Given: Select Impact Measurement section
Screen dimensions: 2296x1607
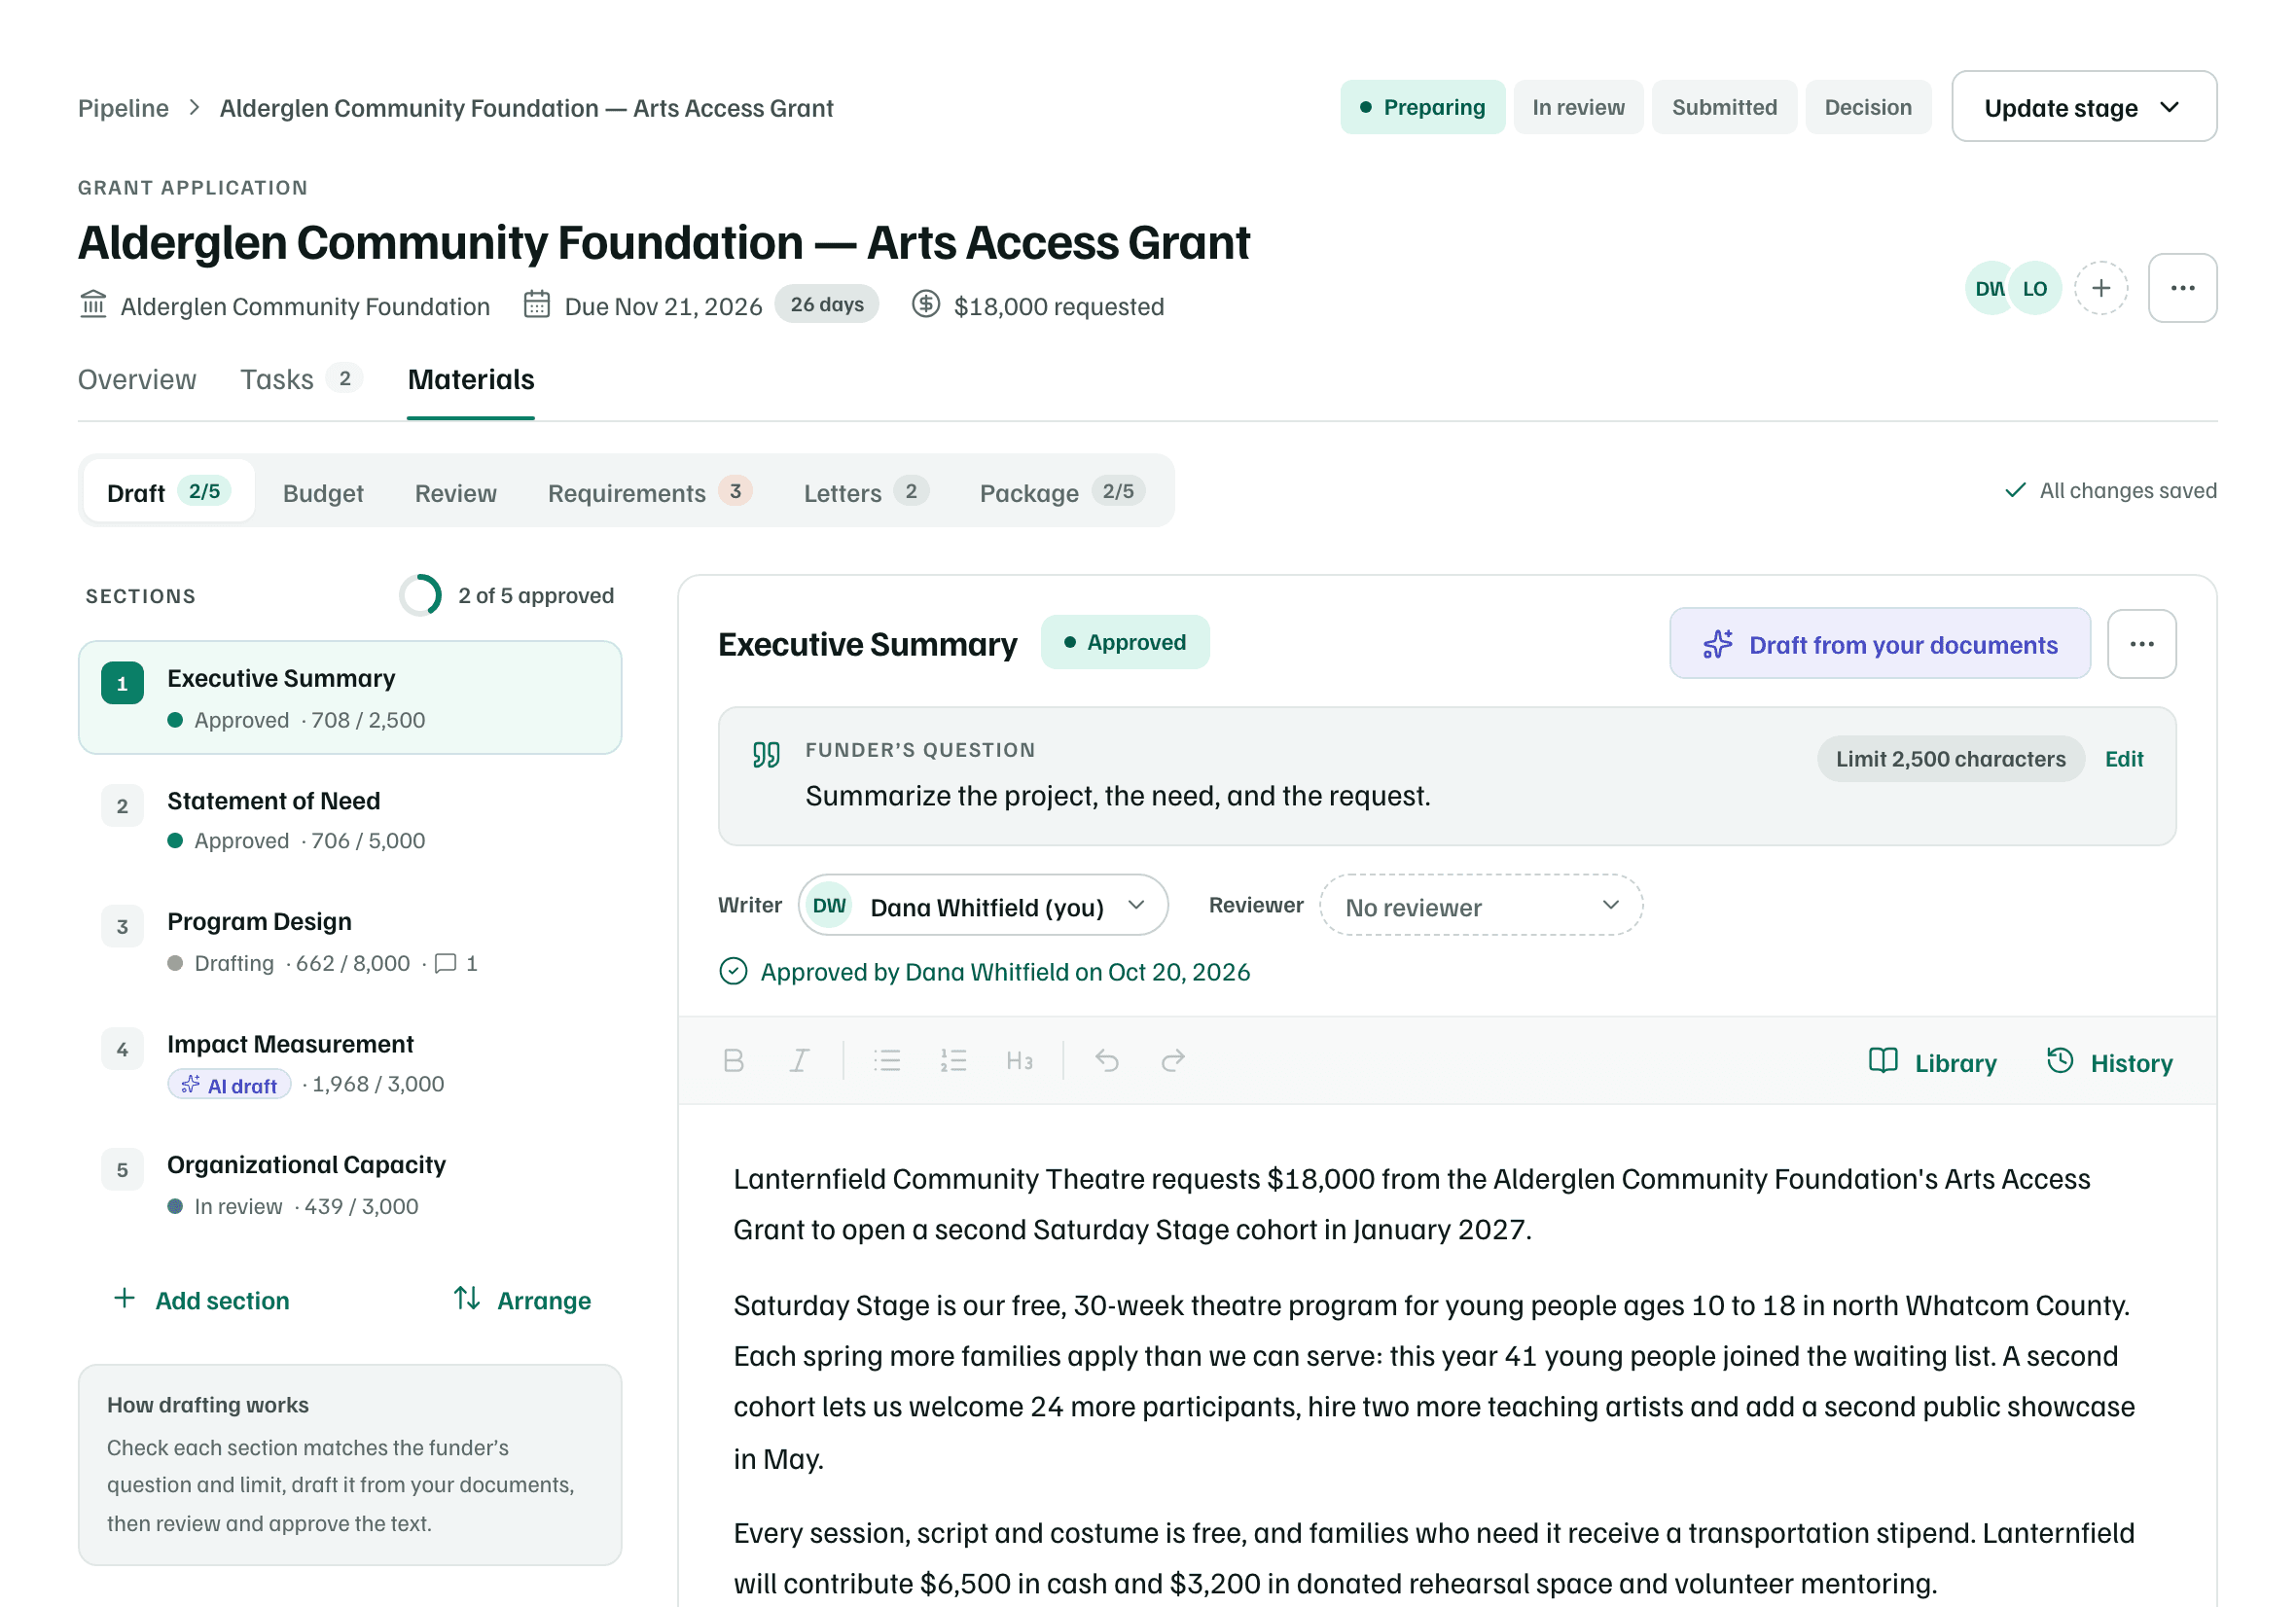Looking at the screenshot, I should [x=350, y=1064].
